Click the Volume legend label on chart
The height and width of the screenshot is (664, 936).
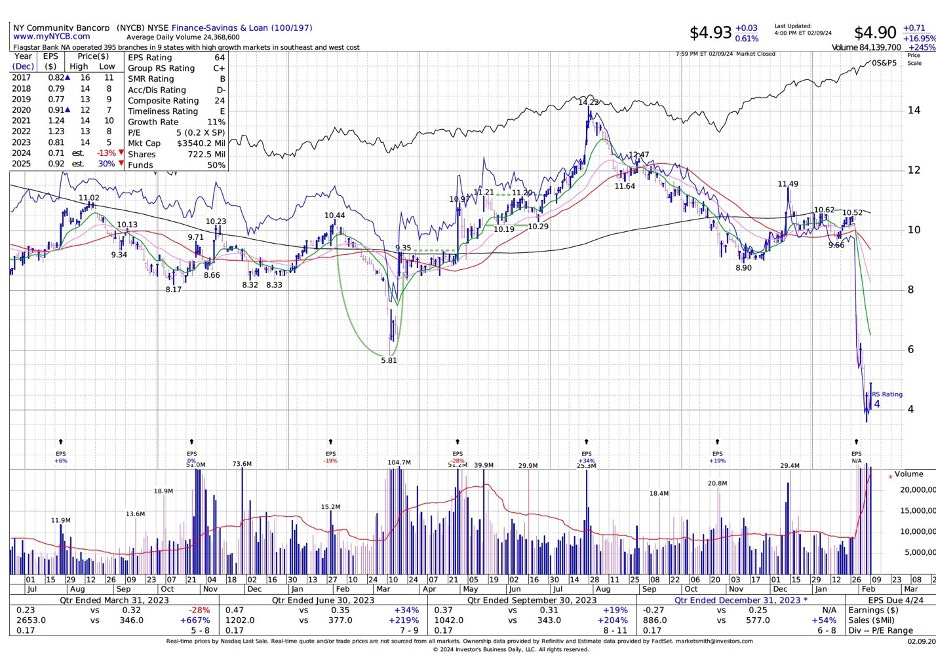909,474
